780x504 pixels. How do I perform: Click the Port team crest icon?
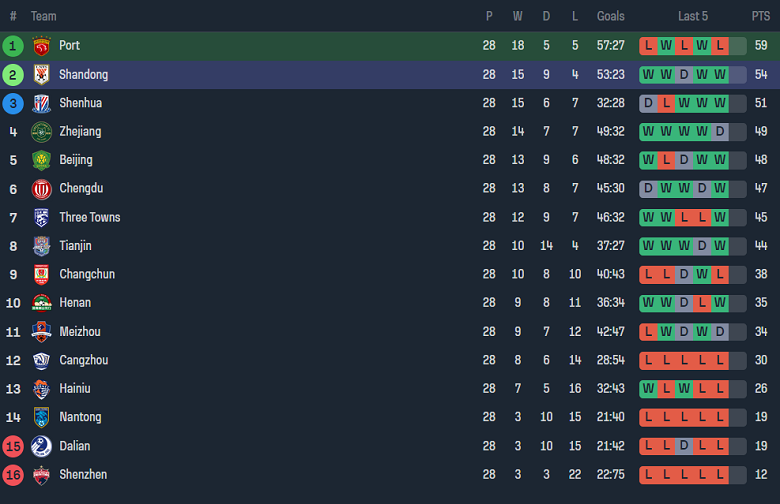41,46
